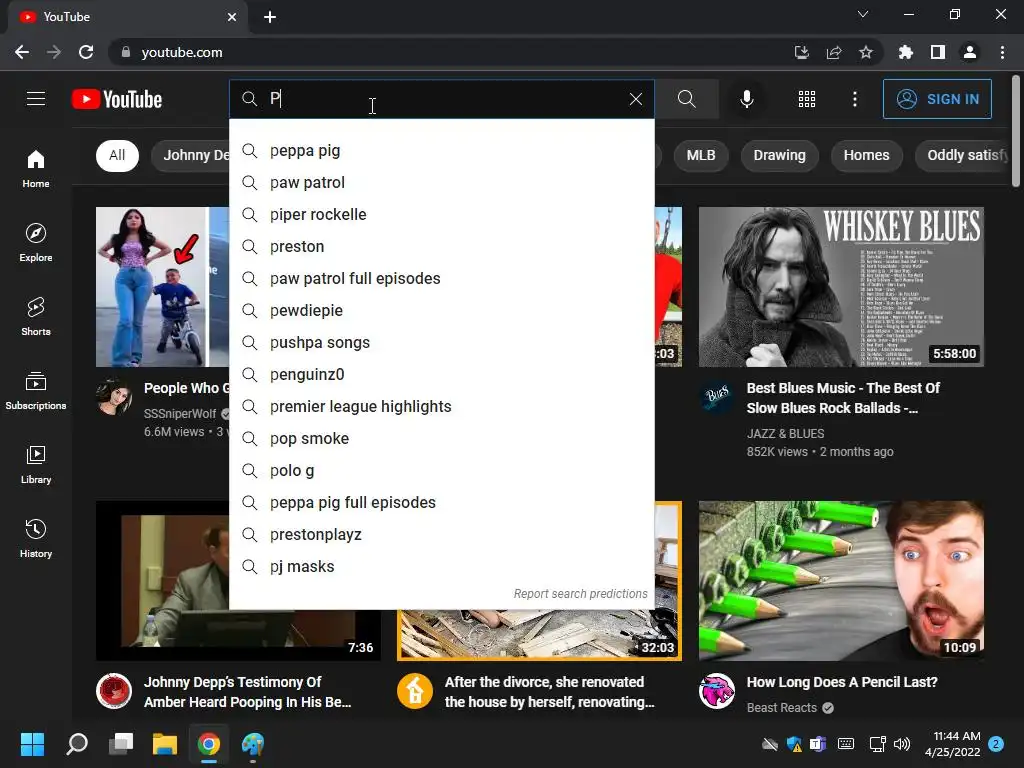Choose the 'peppa pig' suggestion

pyautogui.click(x=441, y=151)
